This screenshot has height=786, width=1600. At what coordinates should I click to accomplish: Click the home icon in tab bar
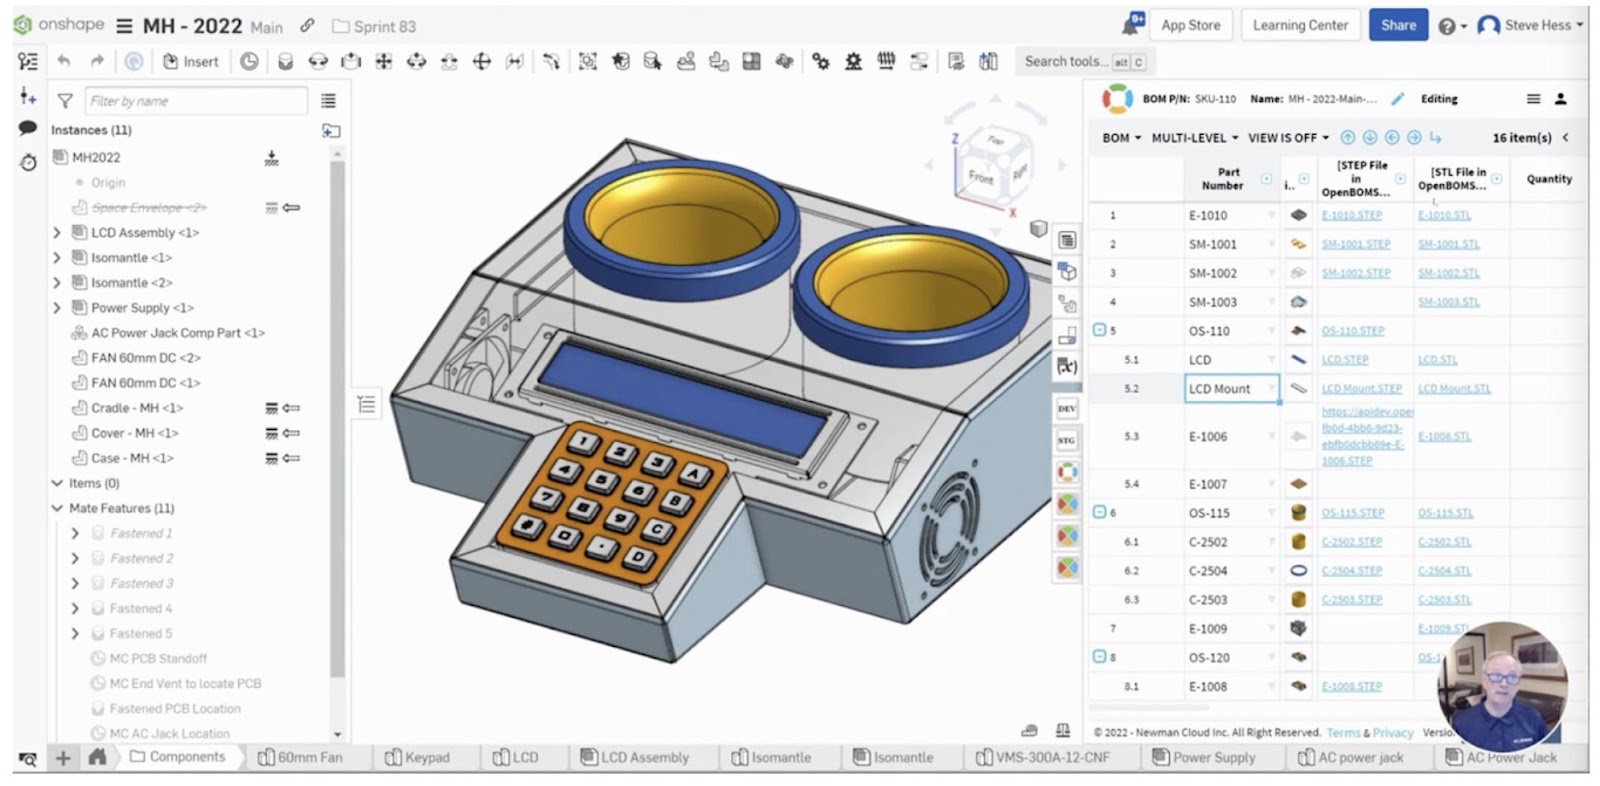click(x=97, y=758)
